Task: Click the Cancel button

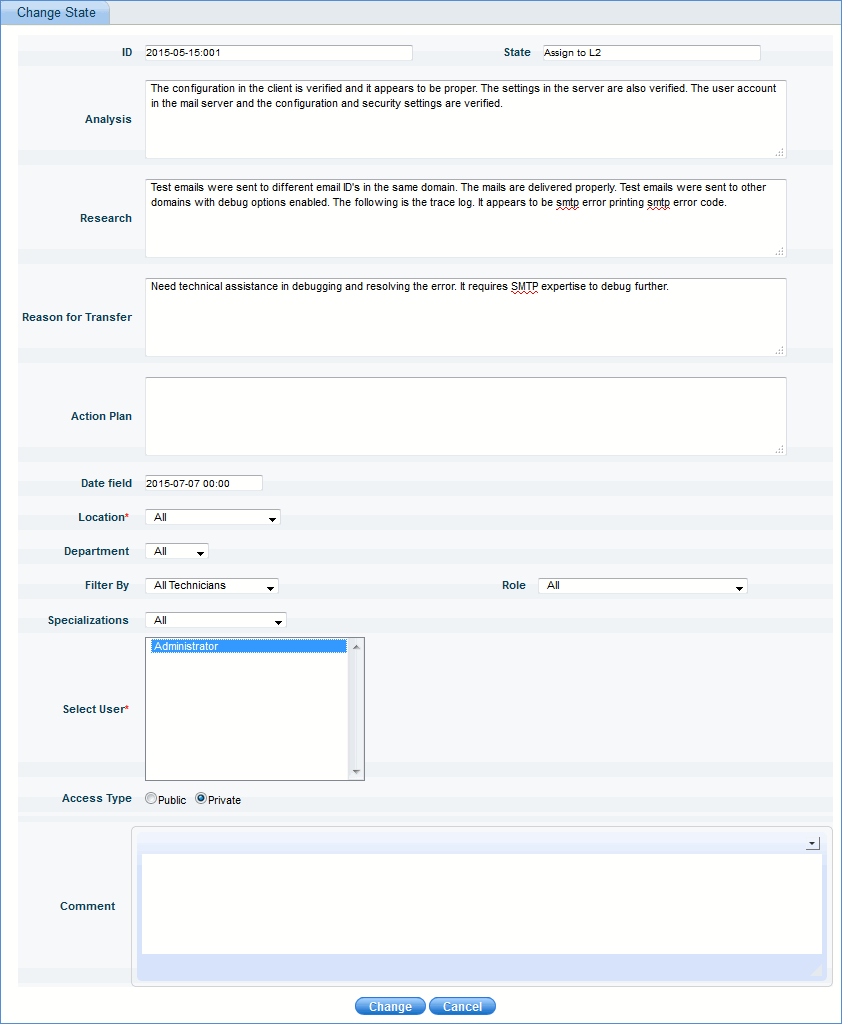Action: click(x=462, y=1006)
